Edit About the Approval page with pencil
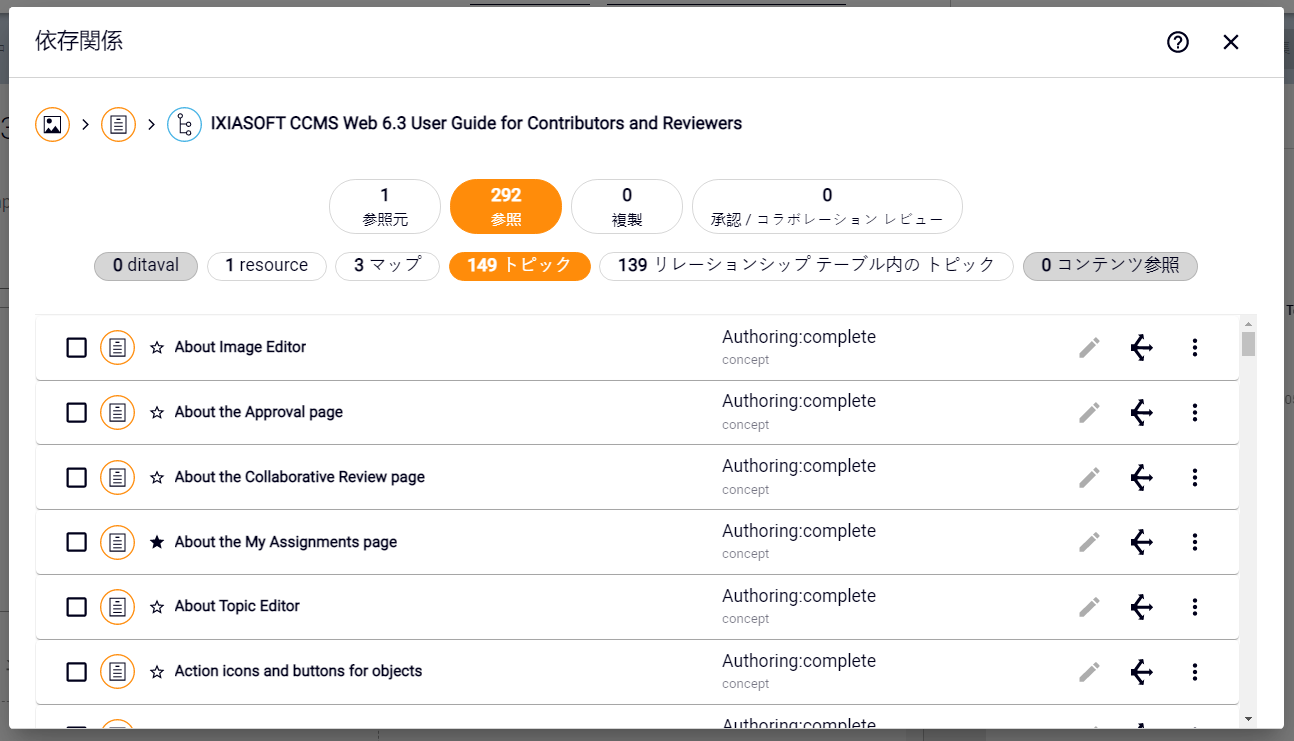Viewport: 1294px width, 741px height. (1089, 413)
